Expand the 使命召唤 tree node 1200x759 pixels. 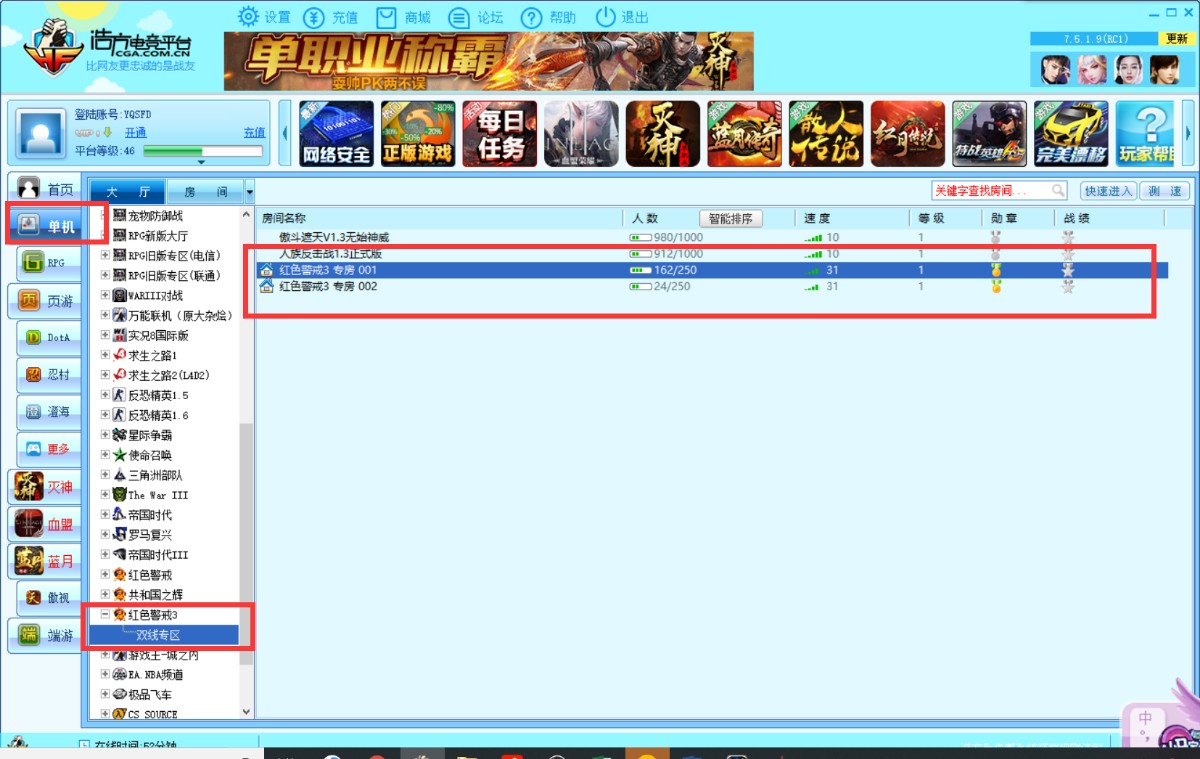[x=106, y=455]
